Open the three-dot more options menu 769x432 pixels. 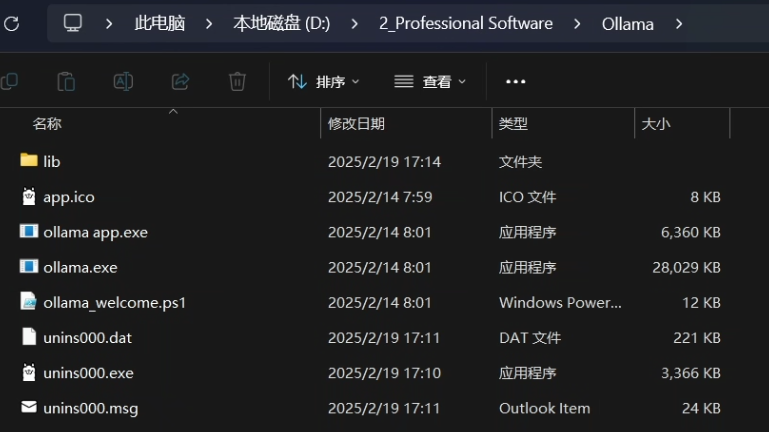tap(515, 81)
